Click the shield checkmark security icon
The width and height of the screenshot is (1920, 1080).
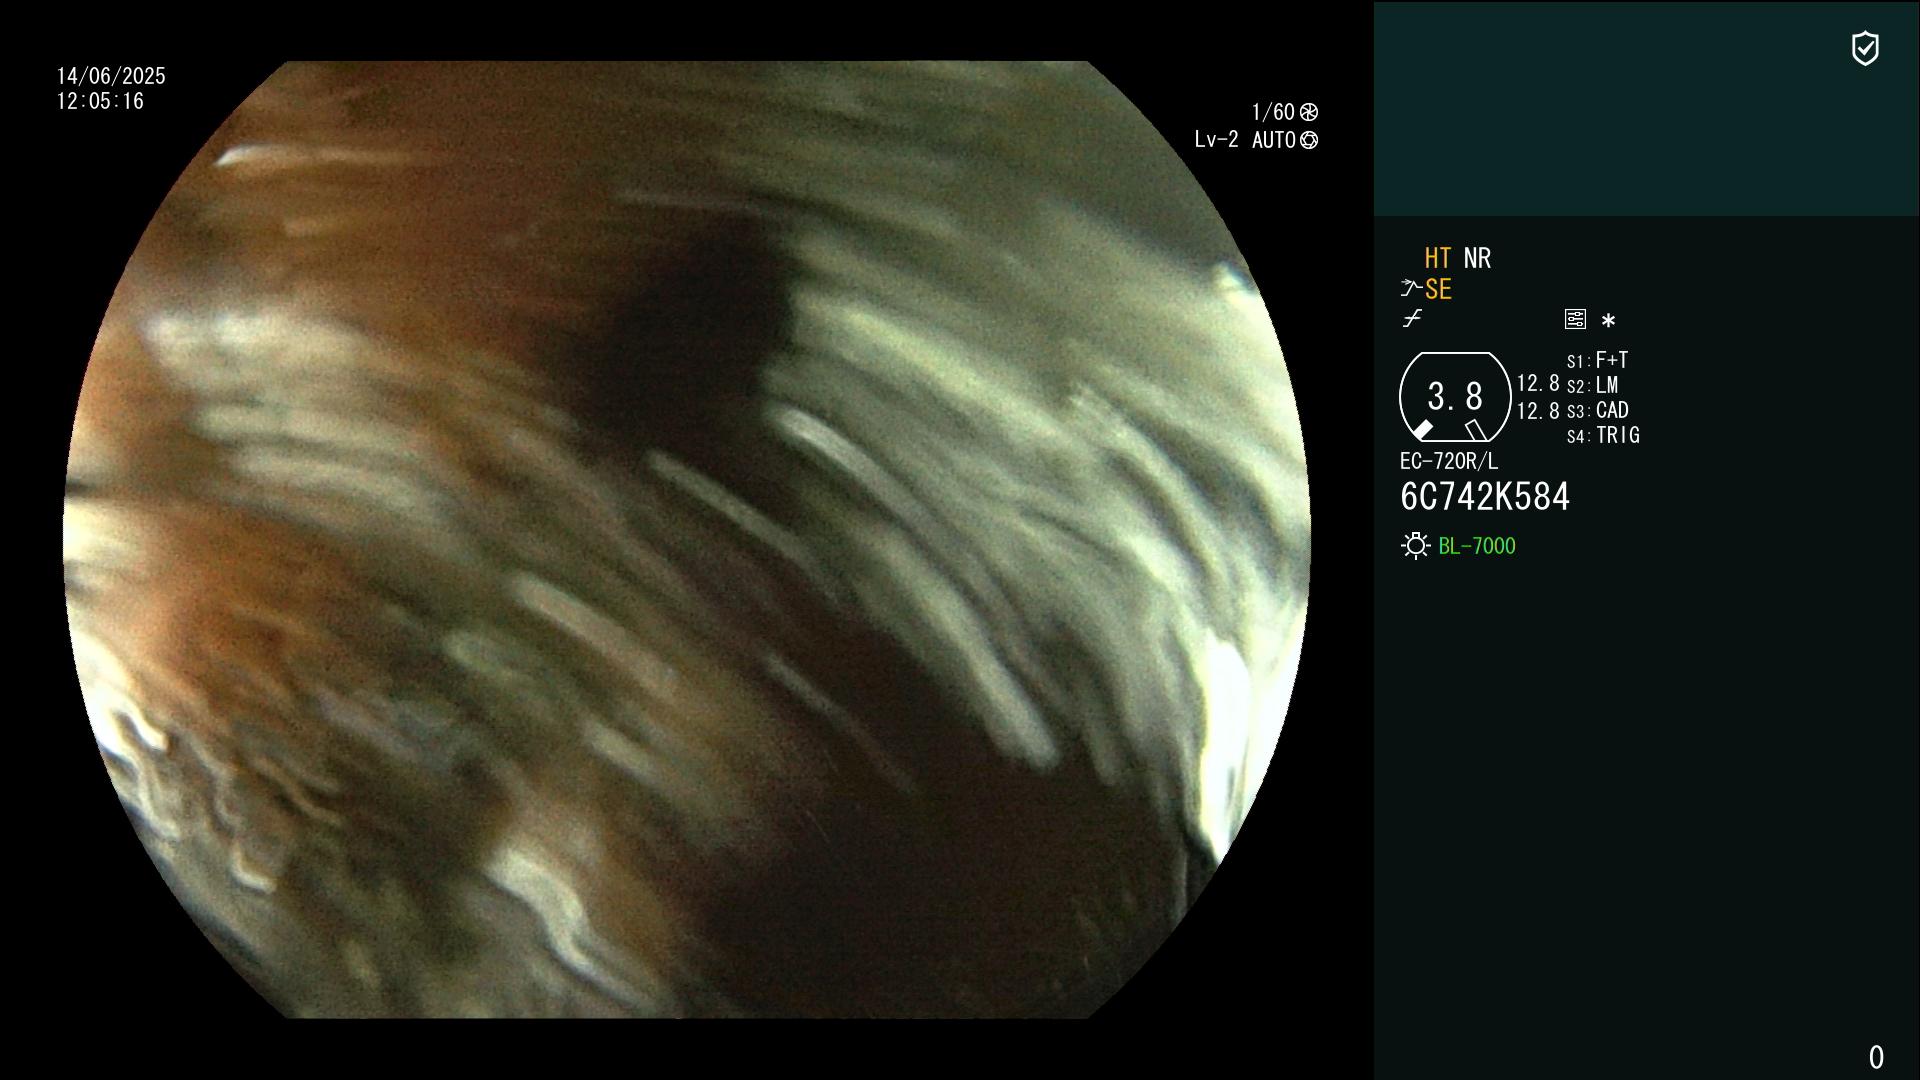[1865, 48]
